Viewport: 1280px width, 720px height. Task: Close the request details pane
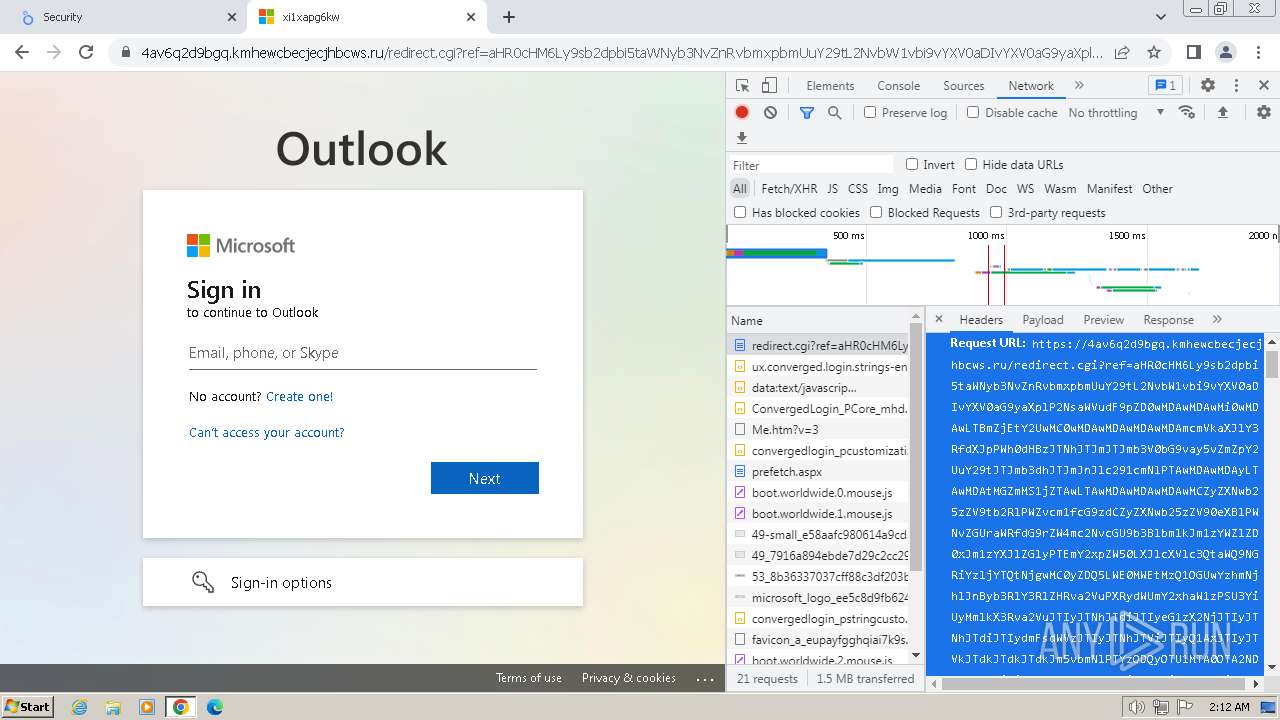pos(938,319)
